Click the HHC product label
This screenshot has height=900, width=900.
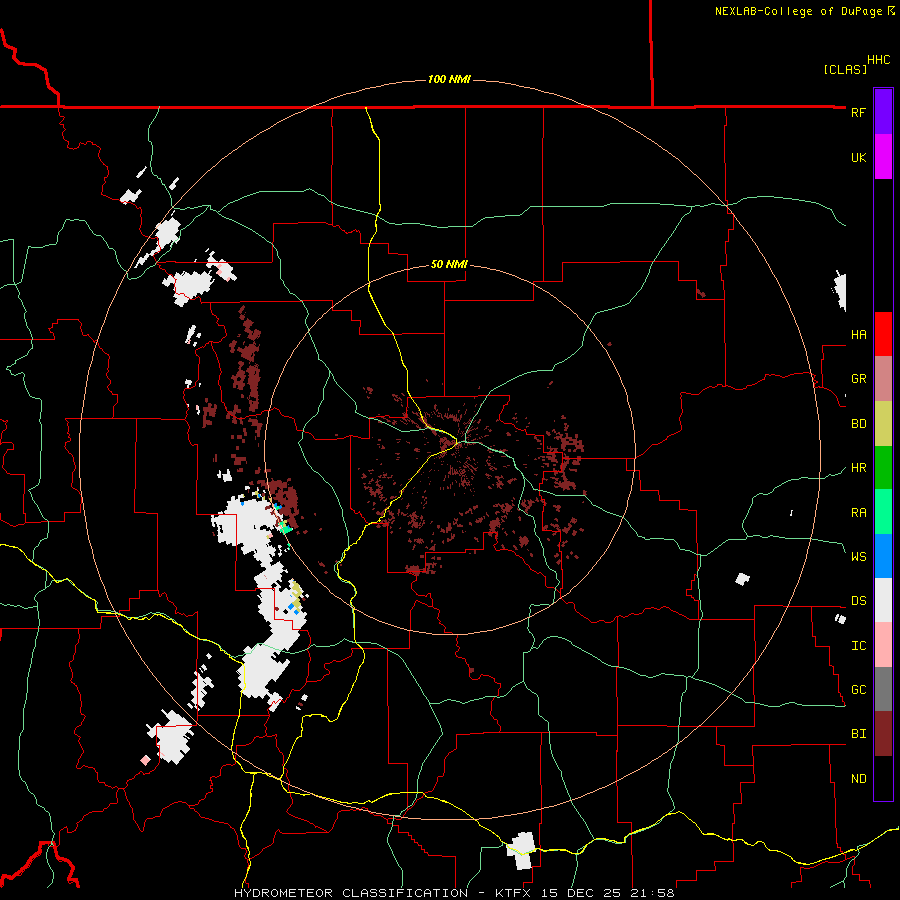pyautogui.click(x=878, y=60)
